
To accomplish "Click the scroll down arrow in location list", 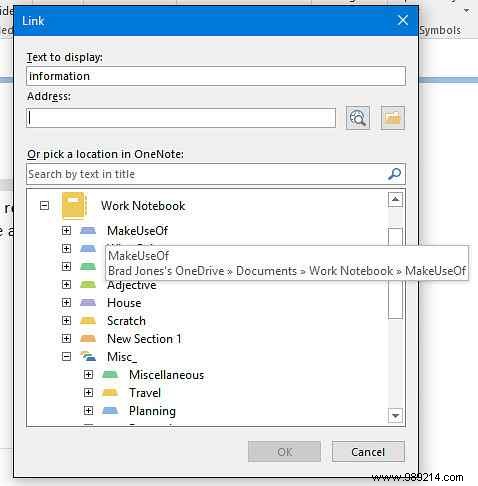I will click(395, 415).
